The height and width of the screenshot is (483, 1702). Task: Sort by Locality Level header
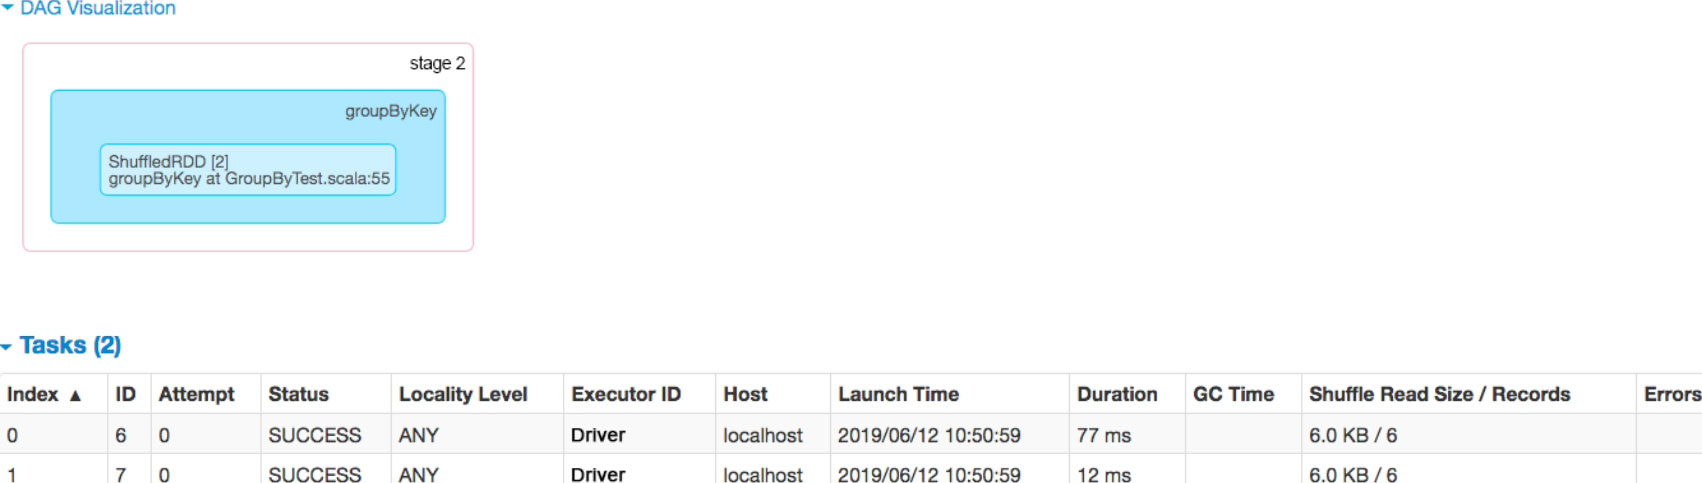[463, 395]
